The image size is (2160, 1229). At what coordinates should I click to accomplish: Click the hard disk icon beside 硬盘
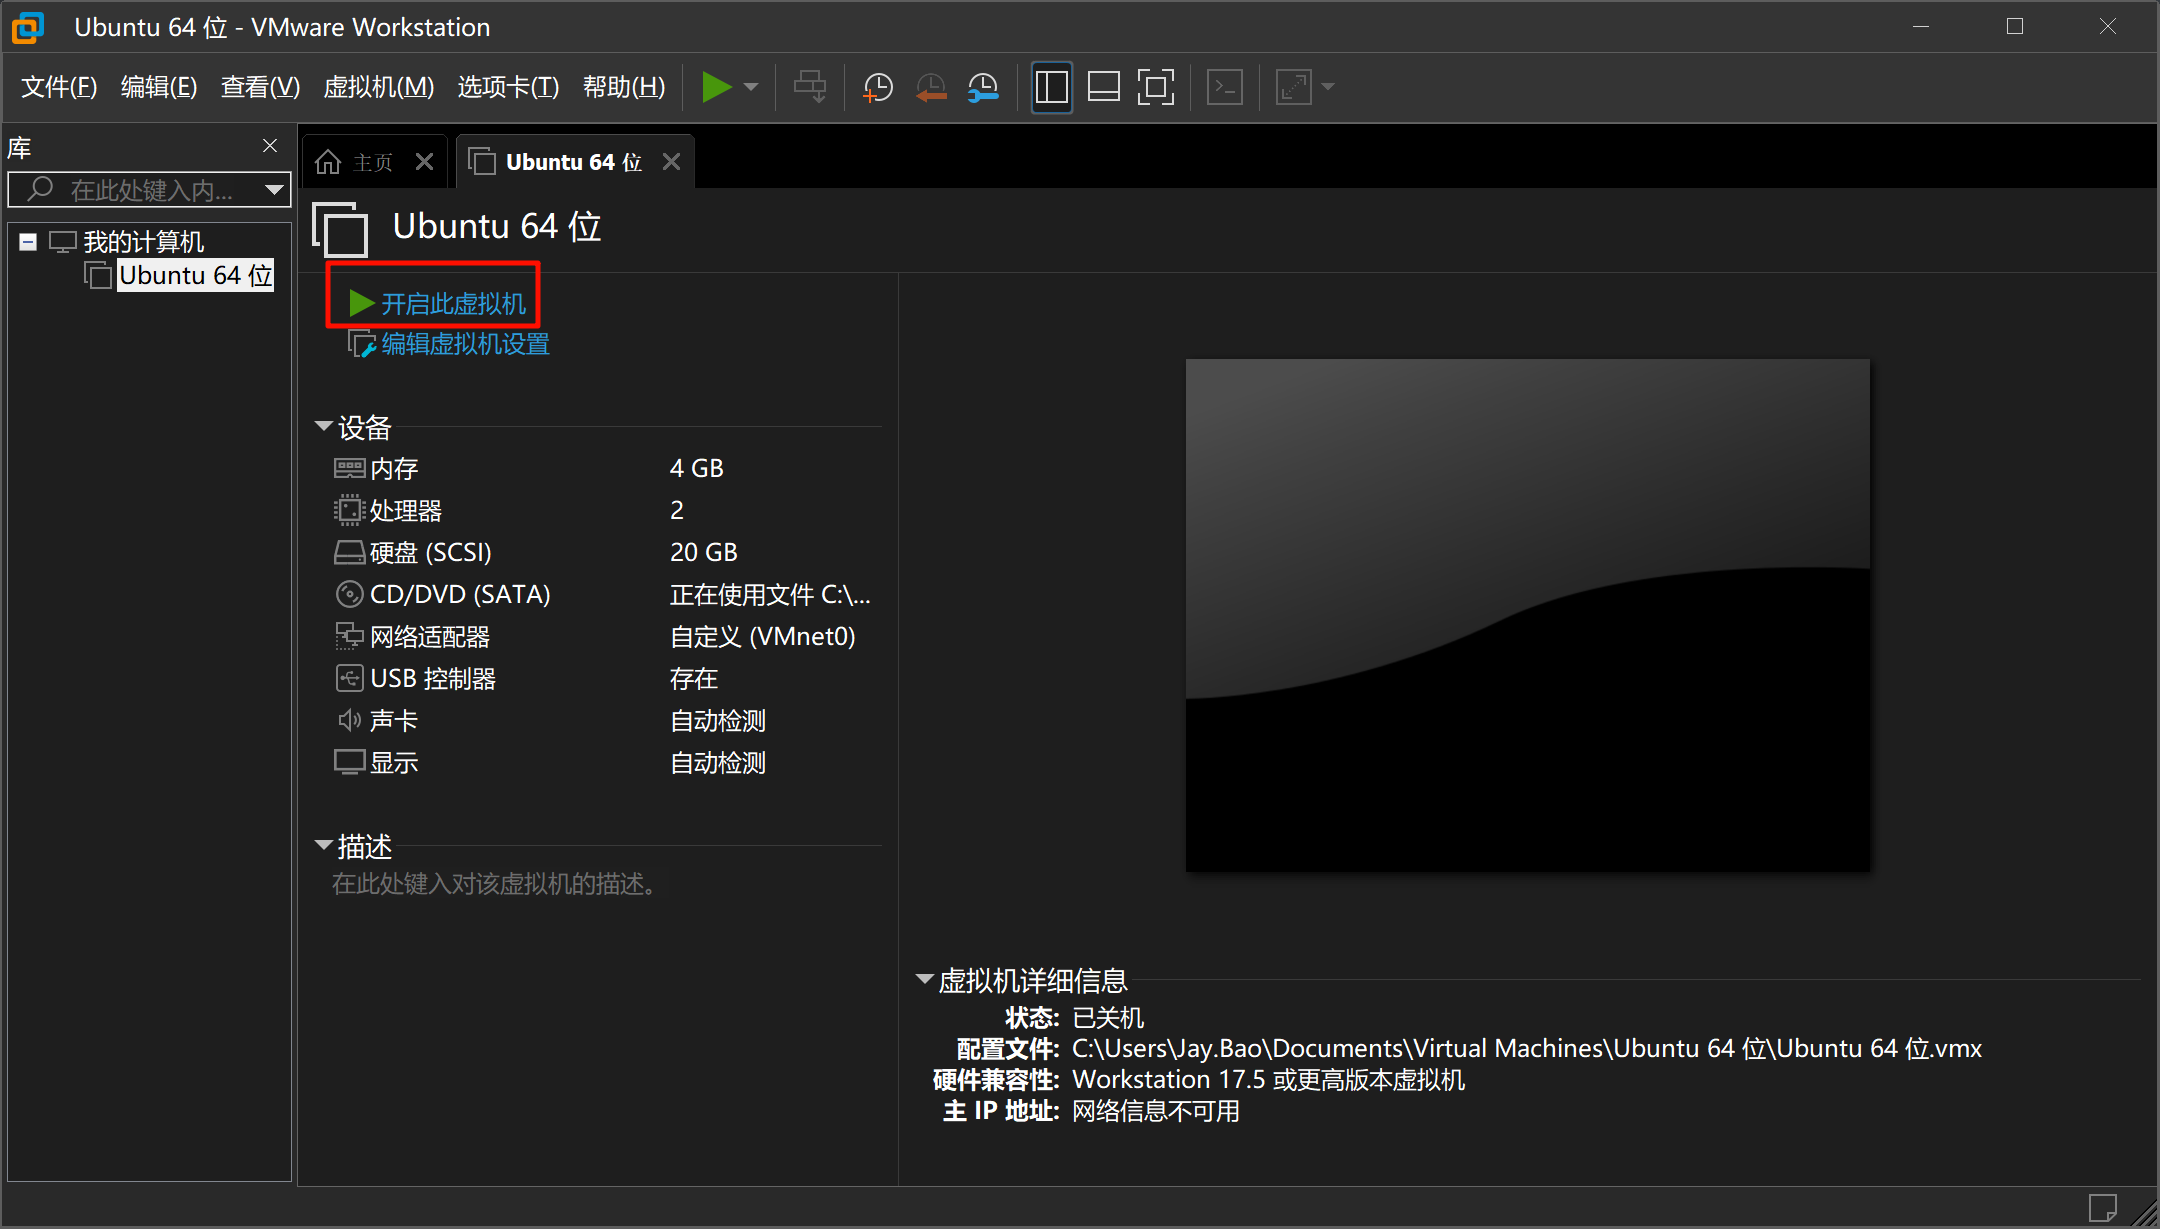click(x=349, y=552)
